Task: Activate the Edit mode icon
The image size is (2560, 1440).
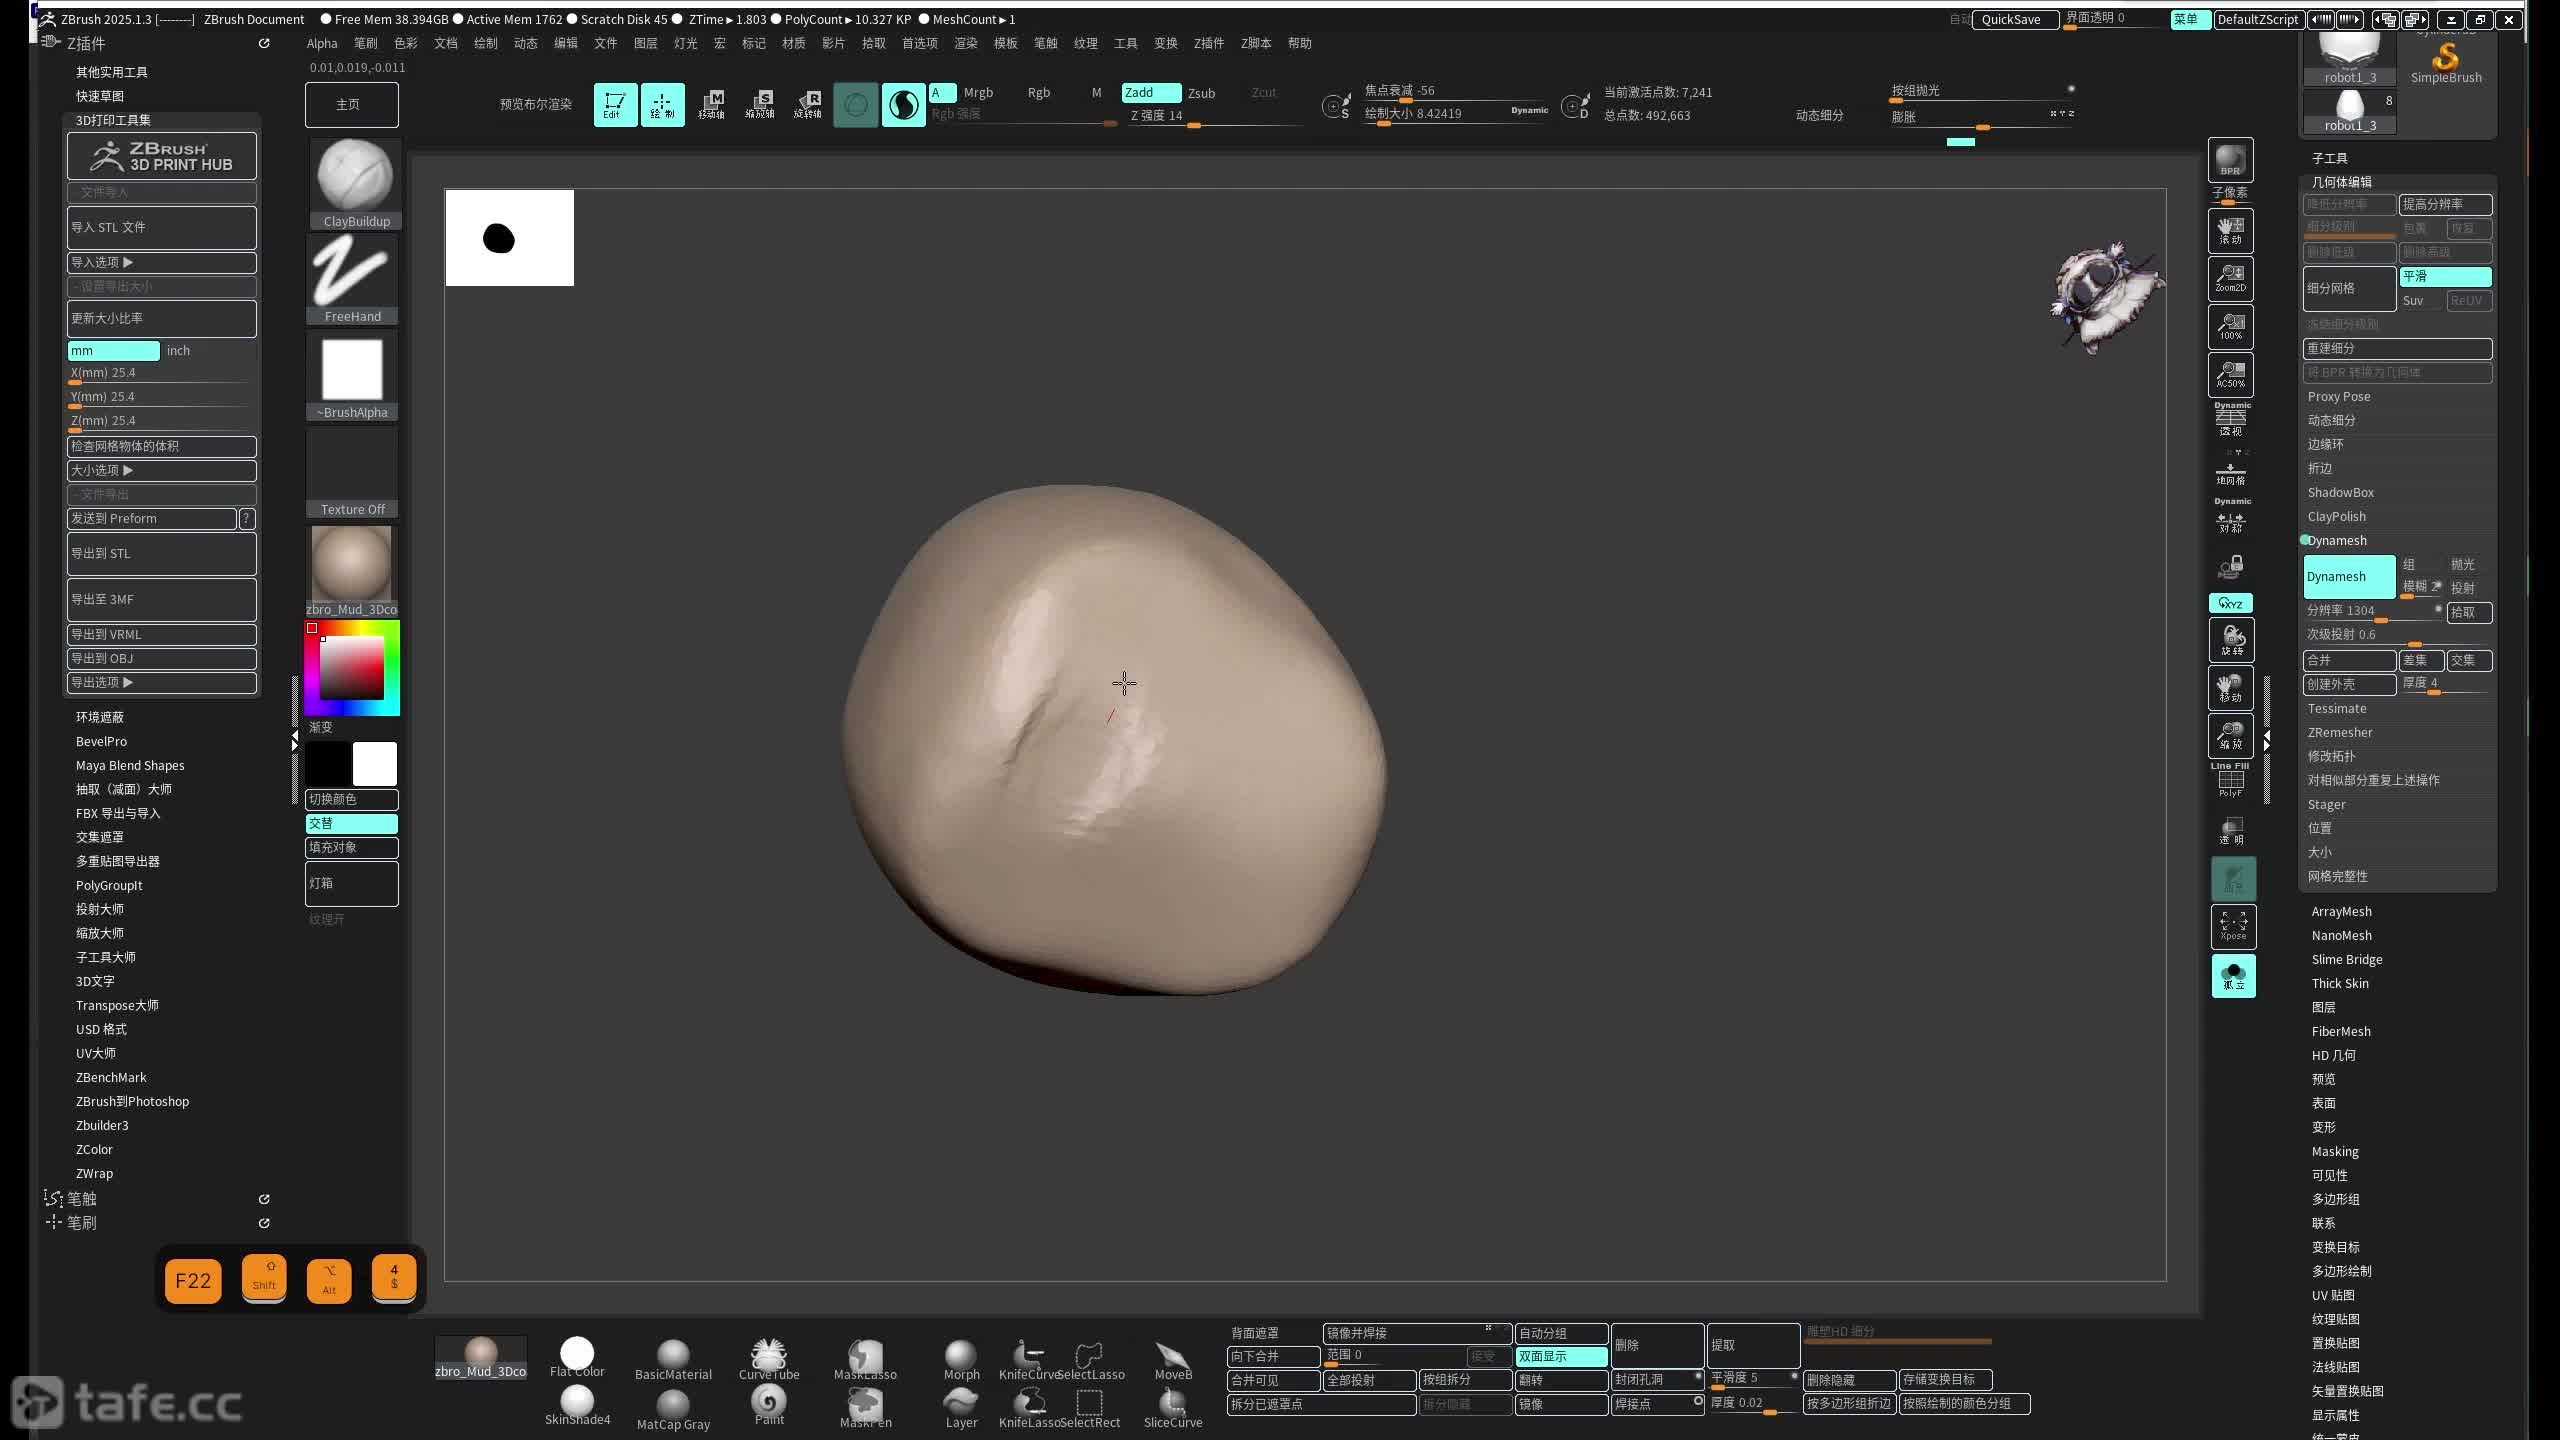Action: pos(615,104)
